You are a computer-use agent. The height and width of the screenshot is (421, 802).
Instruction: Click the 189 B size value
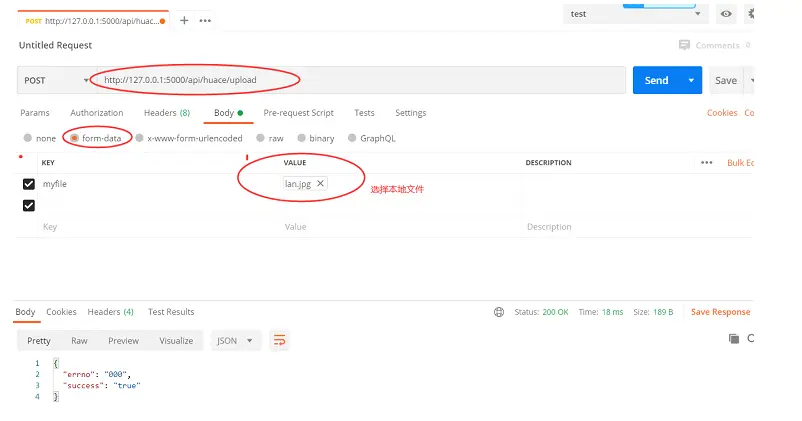(663, 312)
